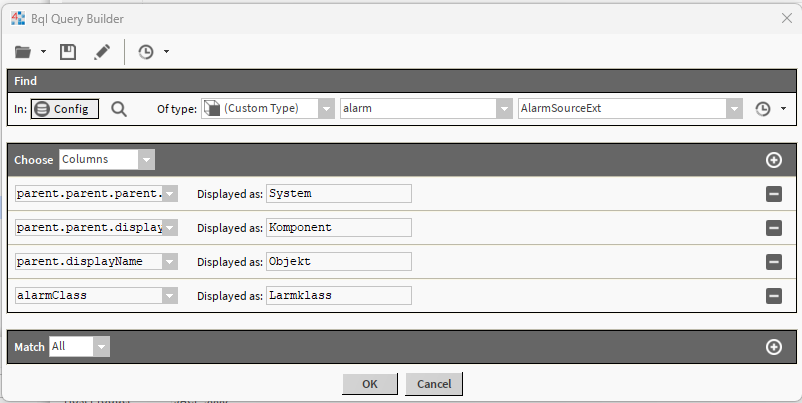Screen dimensions: 802x403
Task: Remove the Larmklass column row
Action: coord(773,296)
